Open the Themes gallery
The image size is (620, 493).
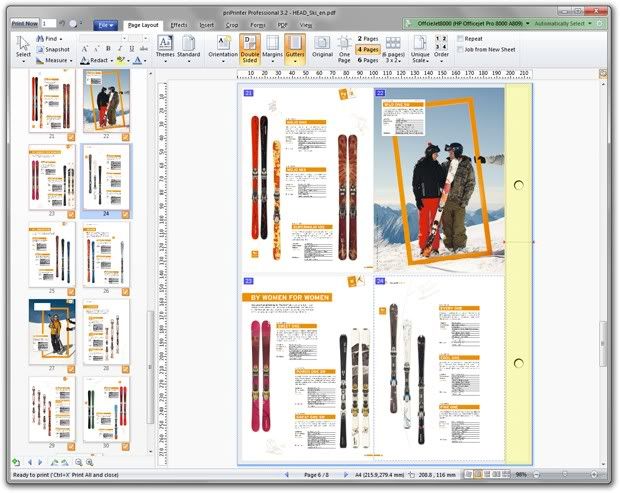(x=165, y=49)
